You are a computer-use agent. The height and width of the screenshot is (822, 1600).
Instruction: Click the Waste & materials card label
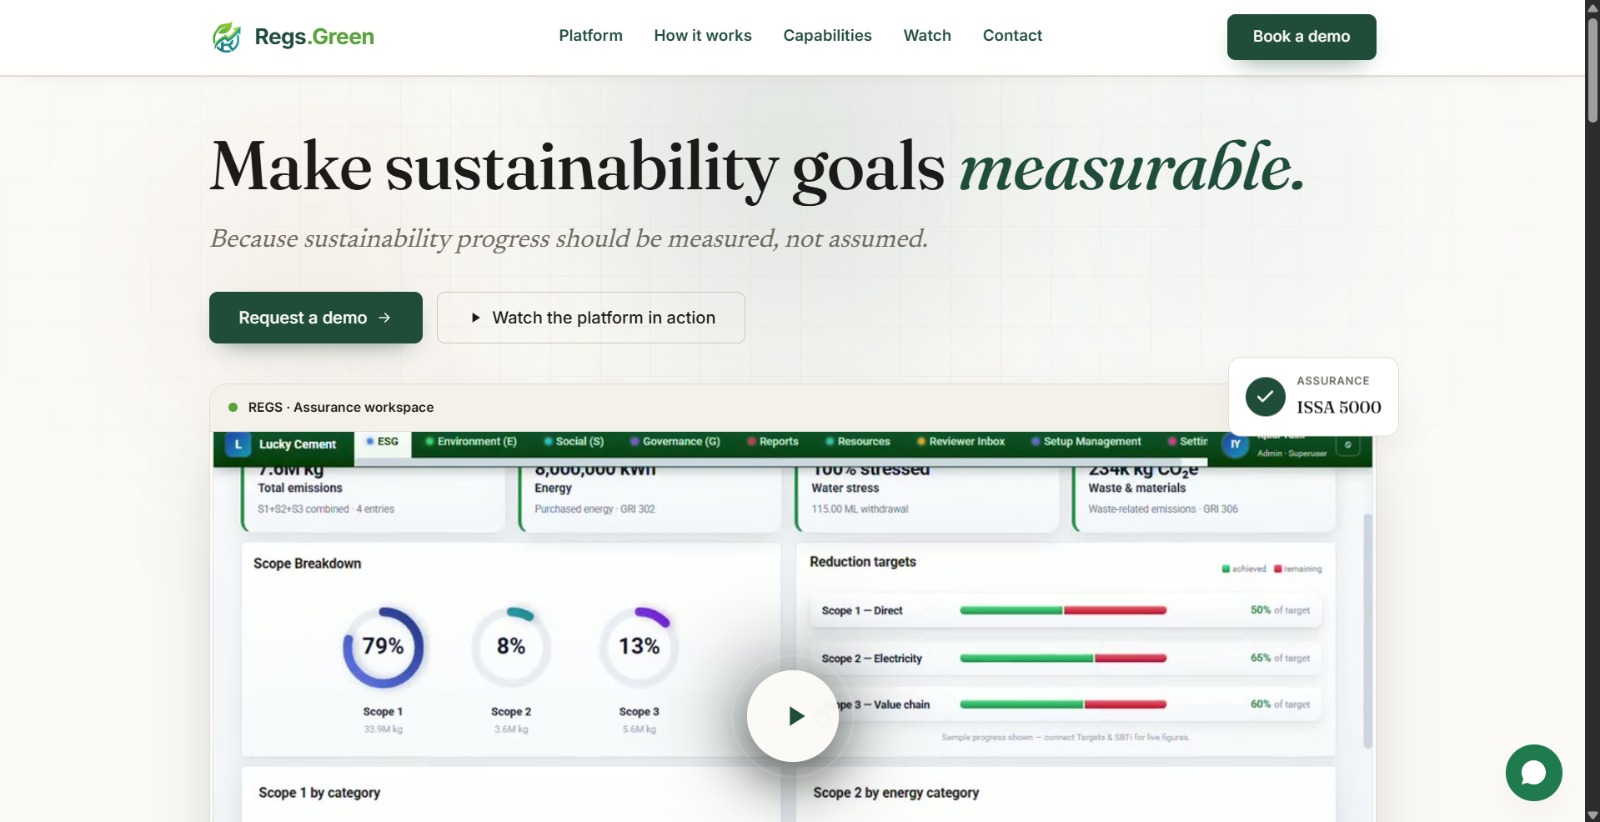[x=1137, y=488]
